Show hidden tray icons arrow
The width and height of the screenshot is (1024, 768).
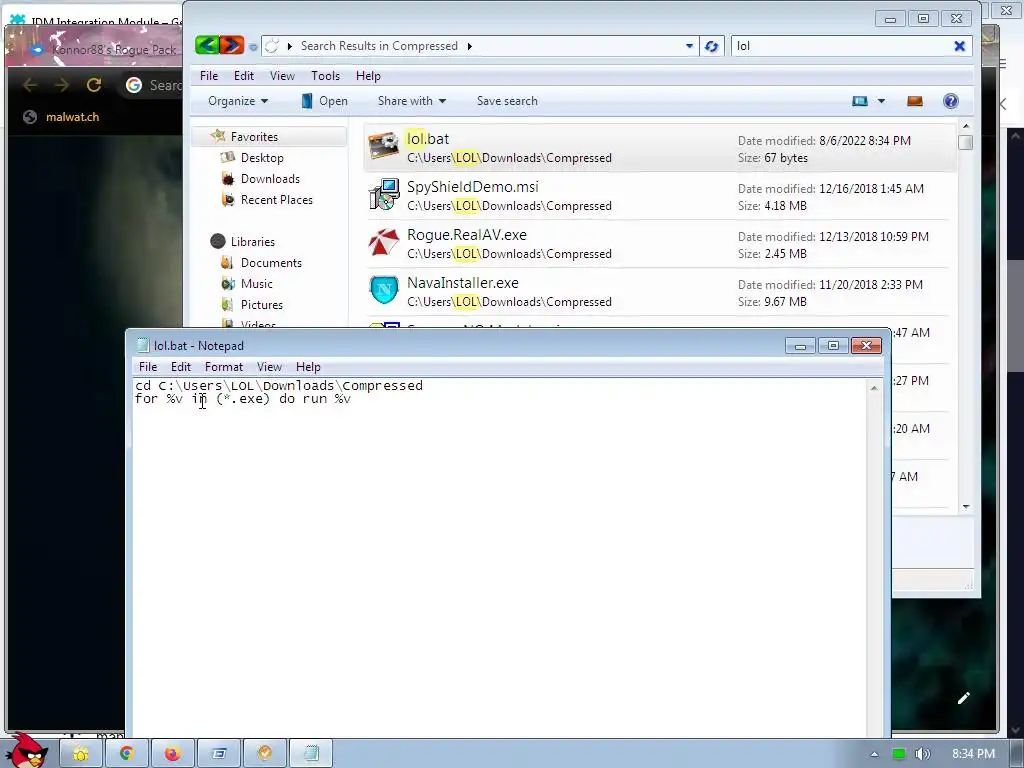[x=874, y=754]
